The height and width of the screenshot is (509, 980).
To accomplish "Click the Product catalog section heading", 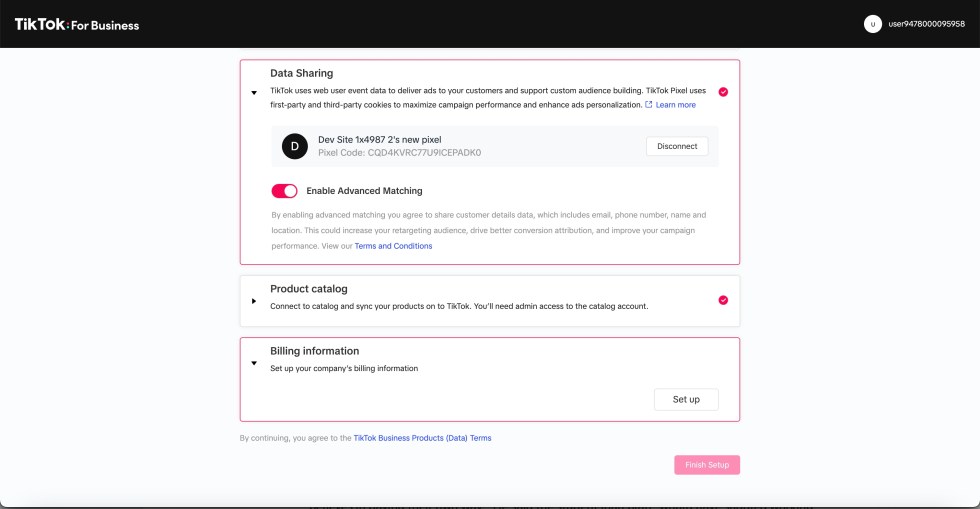I will (309, 289).
